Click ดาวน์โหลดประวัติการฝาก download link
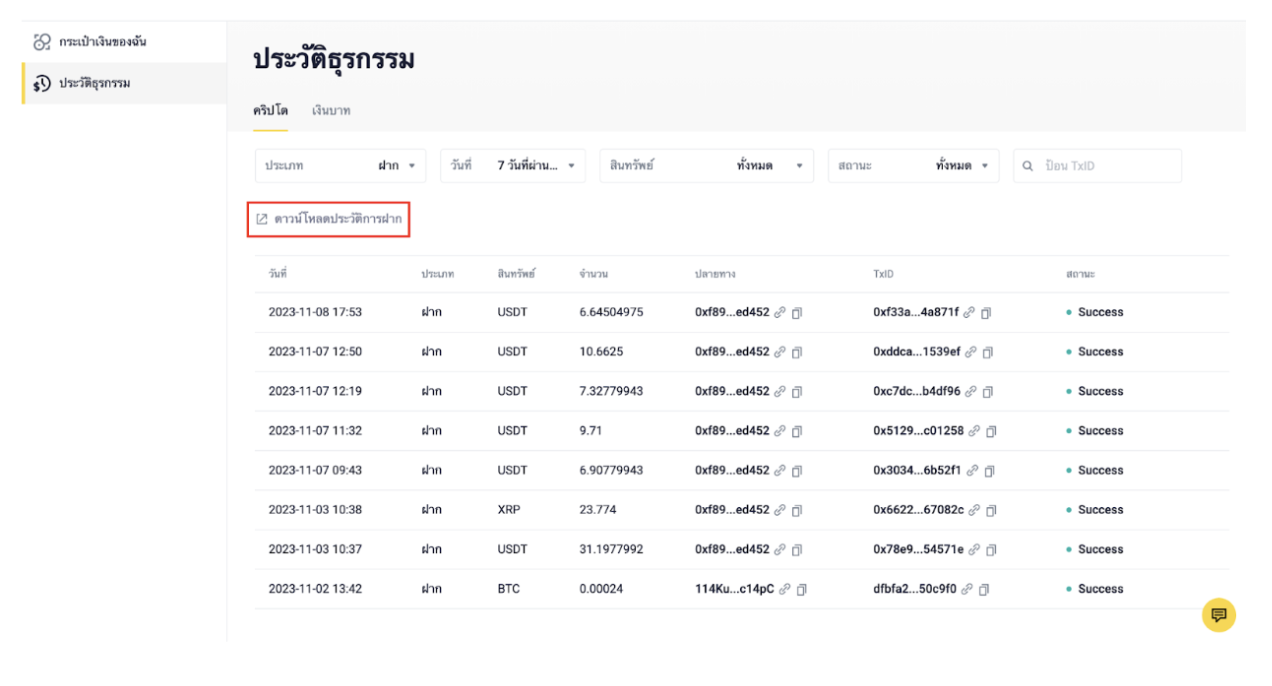Viewport: 1272px width, 686px height. click(x=329, y=219)
